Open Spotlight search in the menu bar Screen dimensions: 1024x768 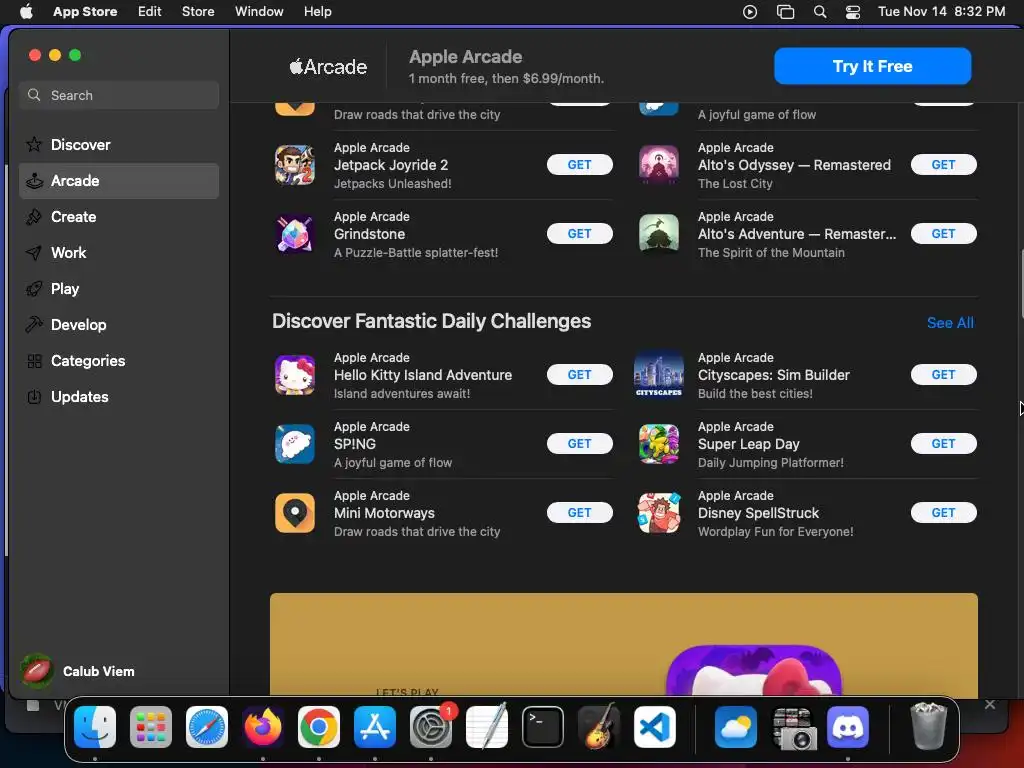point(820,12)
